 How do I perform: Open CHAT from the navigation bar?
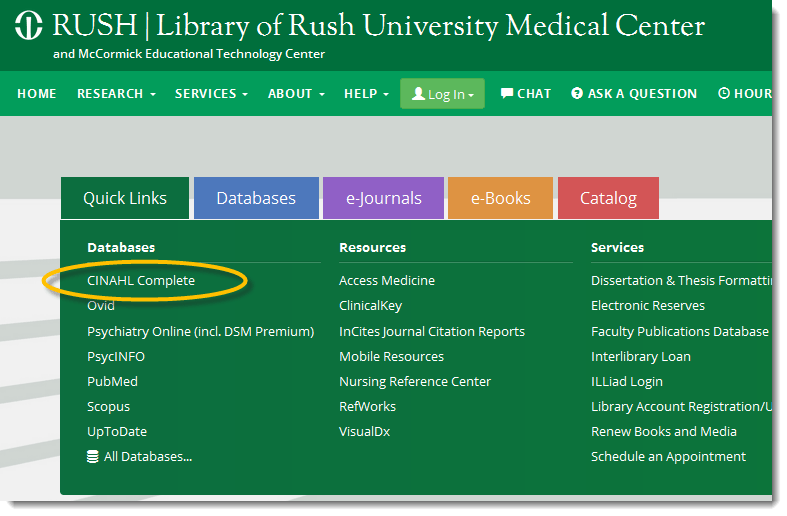click(x=526, y=94)
